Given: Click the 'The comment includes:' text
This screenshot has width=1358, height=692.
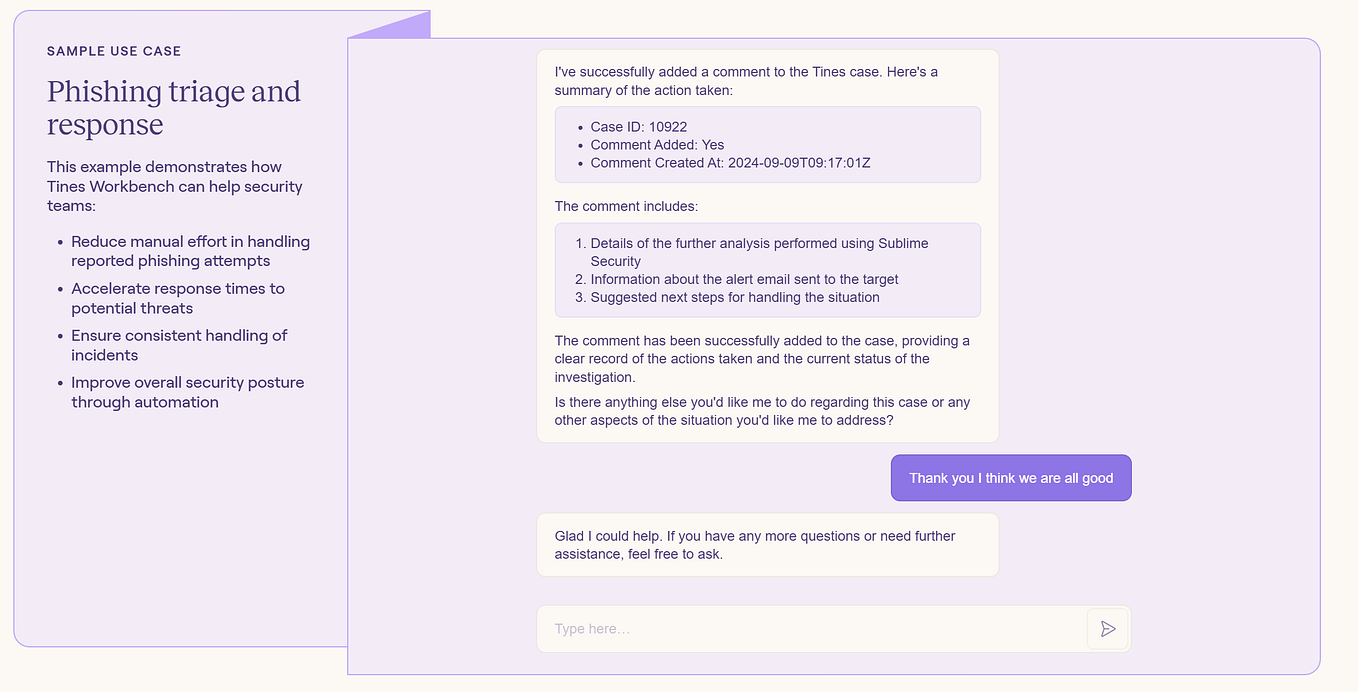Looking at the screenshot, I should coord(626,206).
